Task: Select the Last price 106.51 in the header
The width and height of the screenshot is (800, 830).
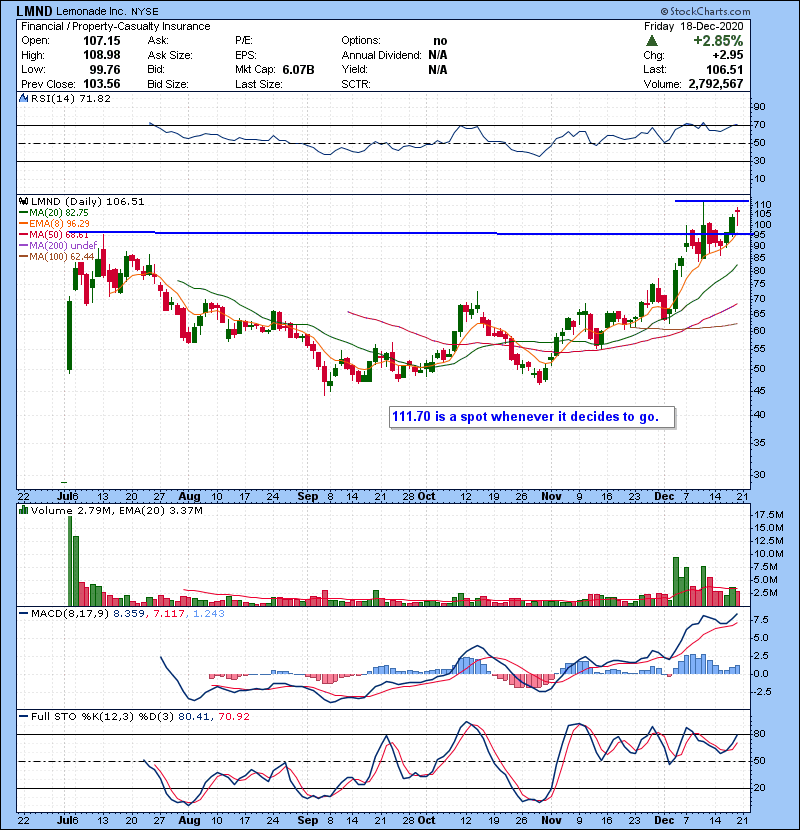Action: coord(724,70)
